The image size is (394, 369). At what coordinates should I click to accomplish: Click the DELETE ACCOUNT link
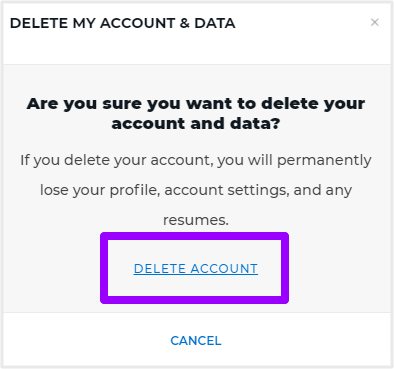point(196,269)
